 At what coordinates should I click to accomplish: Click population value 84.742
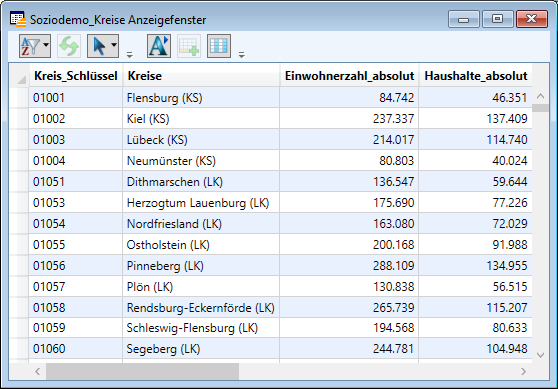[349, 98]
